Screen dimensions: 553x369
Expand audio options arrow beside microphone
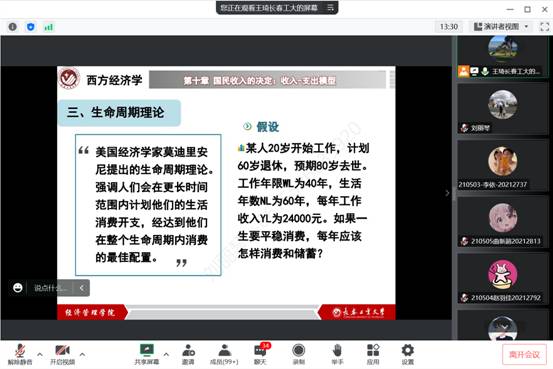coord(40,354)
